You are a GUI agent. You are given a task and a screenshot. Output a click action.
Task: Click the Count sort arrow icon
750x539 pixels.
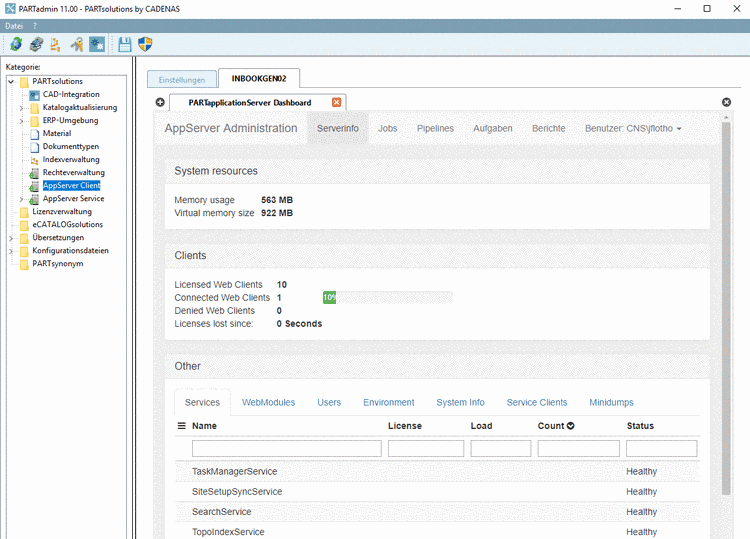[570, 426]
